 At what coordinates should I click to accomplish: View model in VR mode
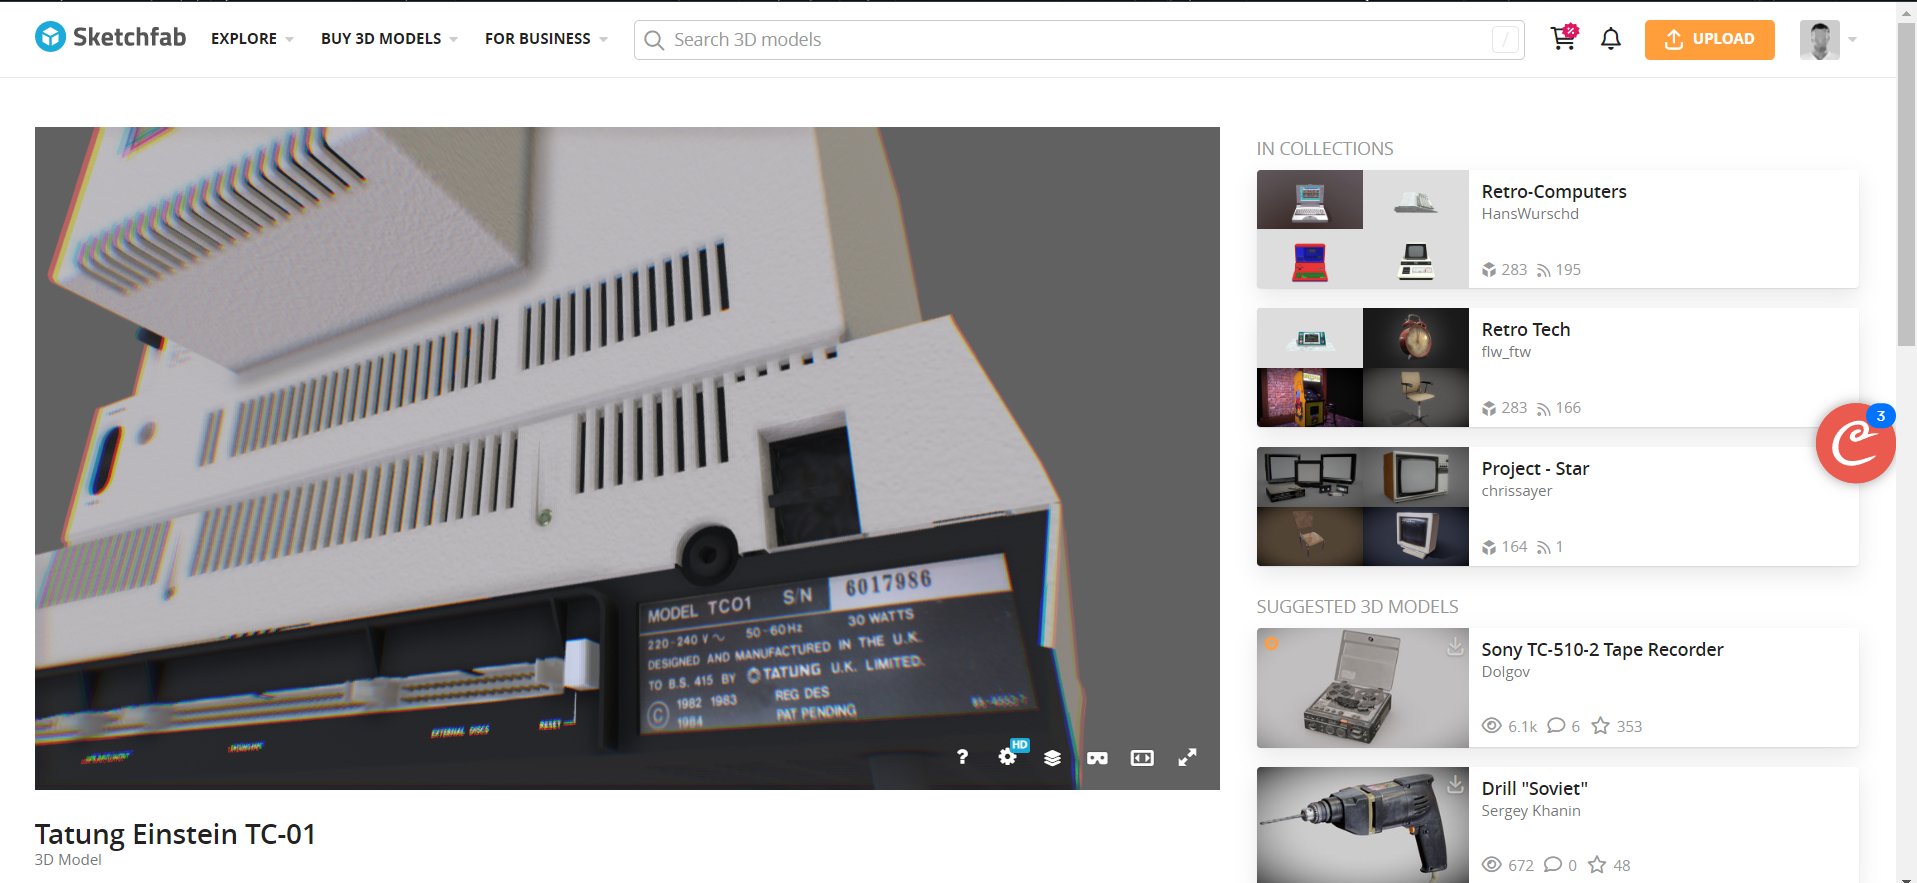(1097, 758)
